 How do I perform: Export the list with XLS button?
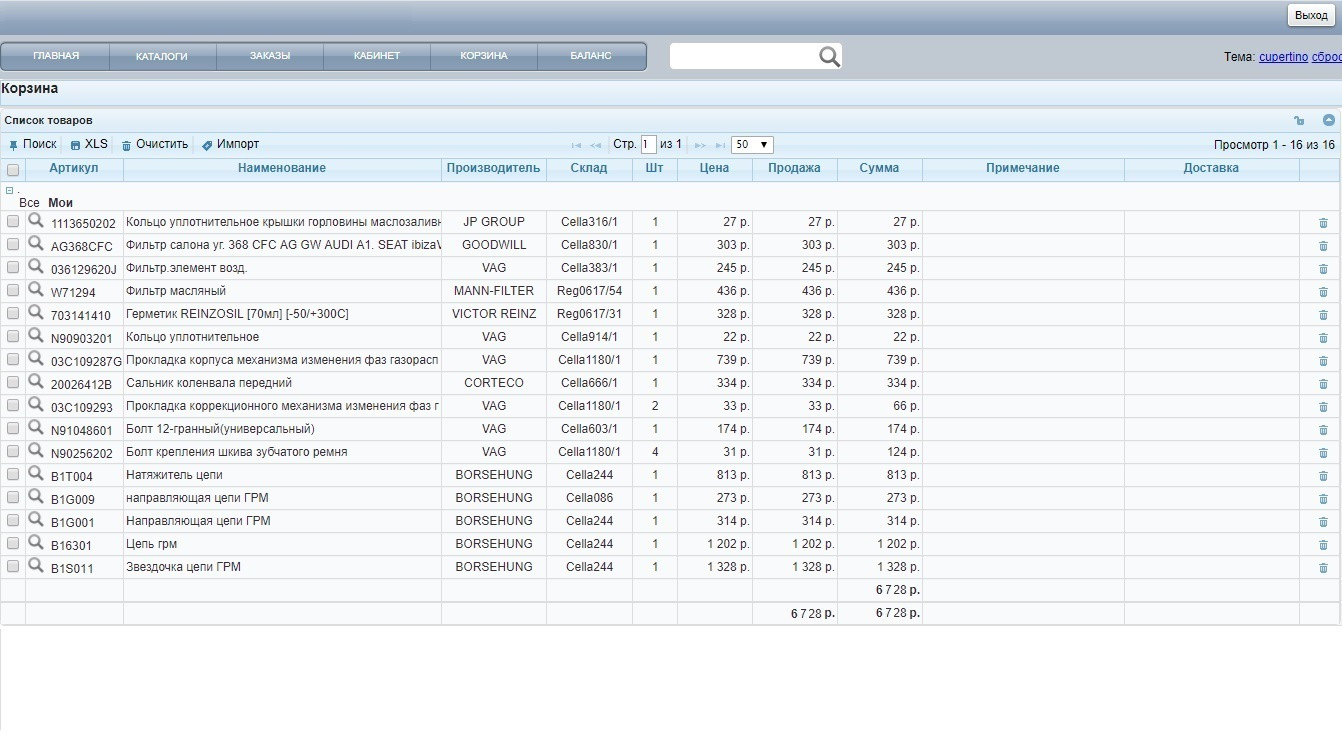(x=89, y=144)
